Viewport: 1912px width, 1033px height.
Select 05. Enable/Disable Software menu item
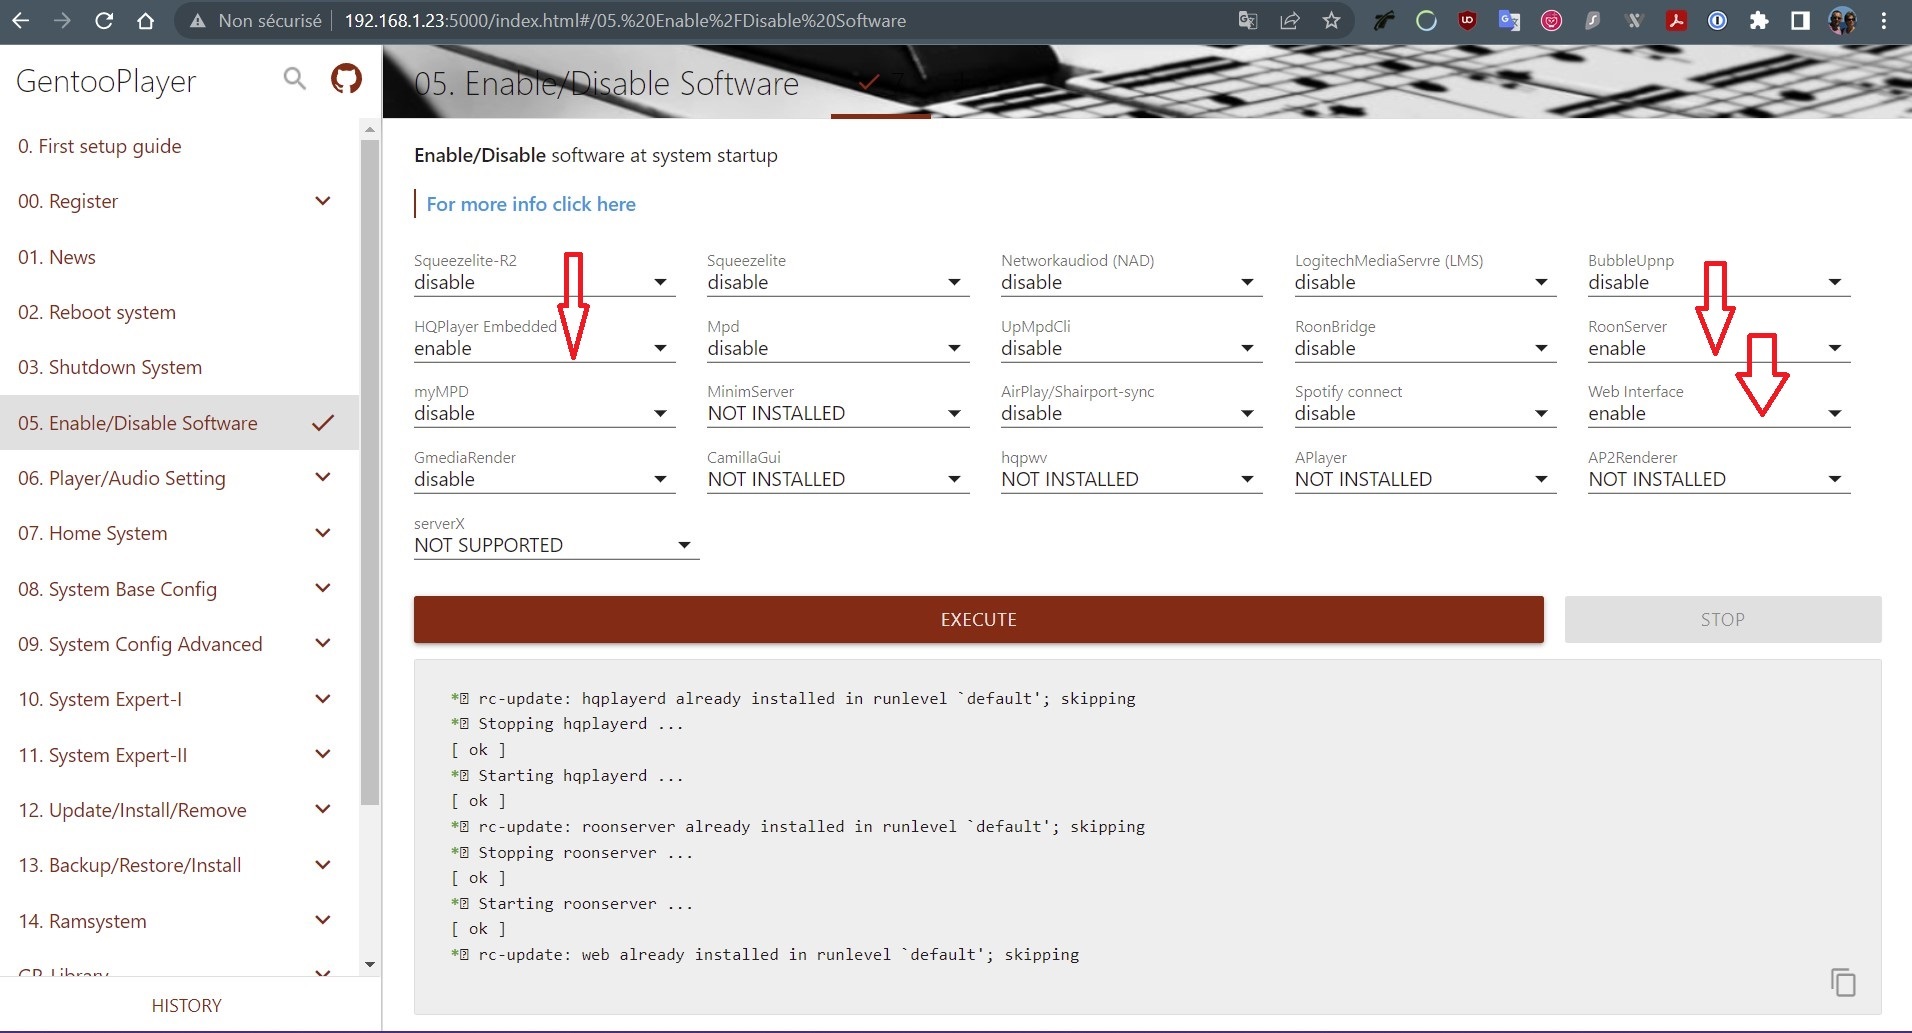point(179,423)
